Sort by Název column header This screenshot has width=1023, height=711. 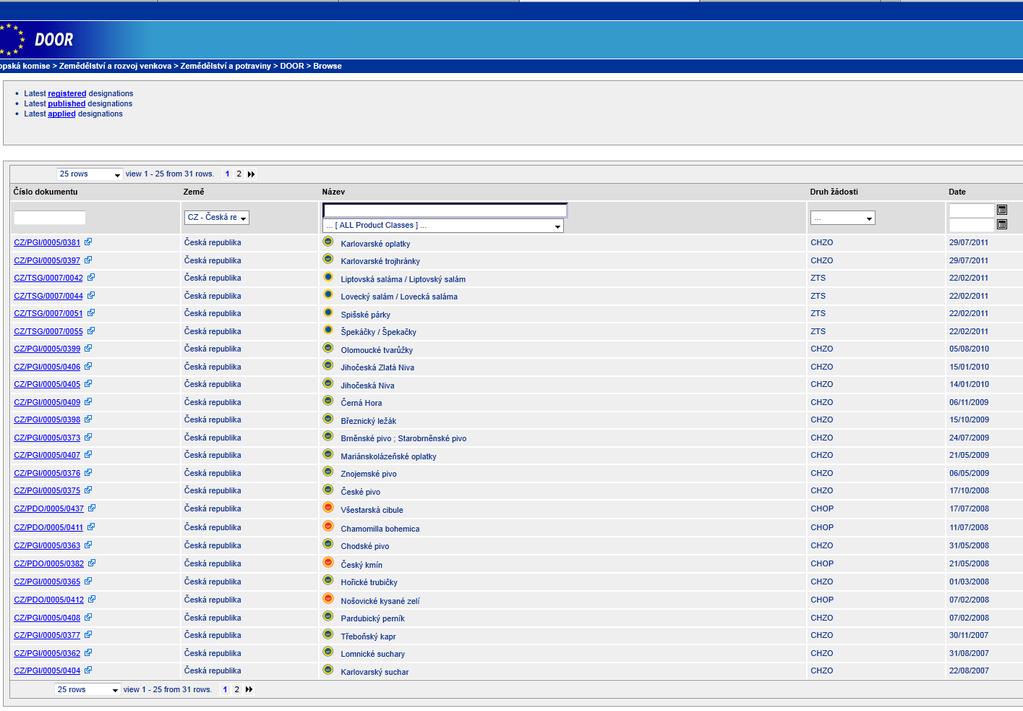pos(333,192)
